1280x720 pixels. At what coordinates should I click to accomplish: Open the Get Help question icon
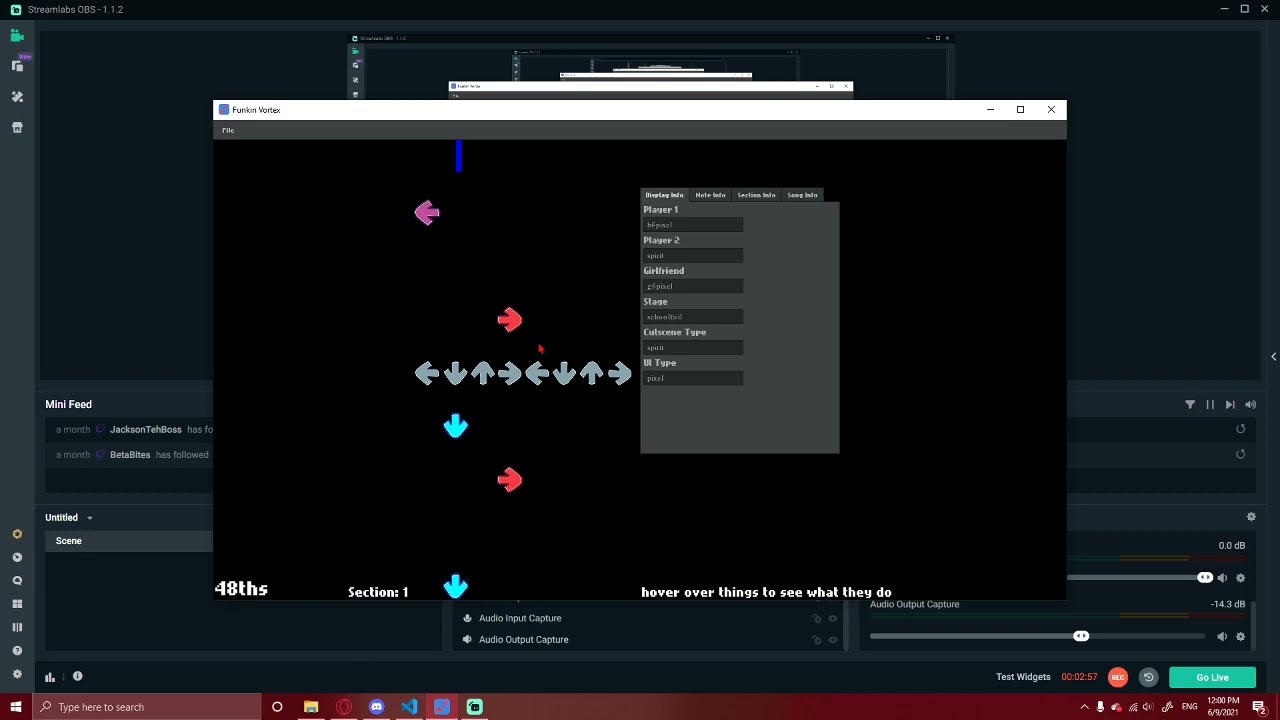17,650
